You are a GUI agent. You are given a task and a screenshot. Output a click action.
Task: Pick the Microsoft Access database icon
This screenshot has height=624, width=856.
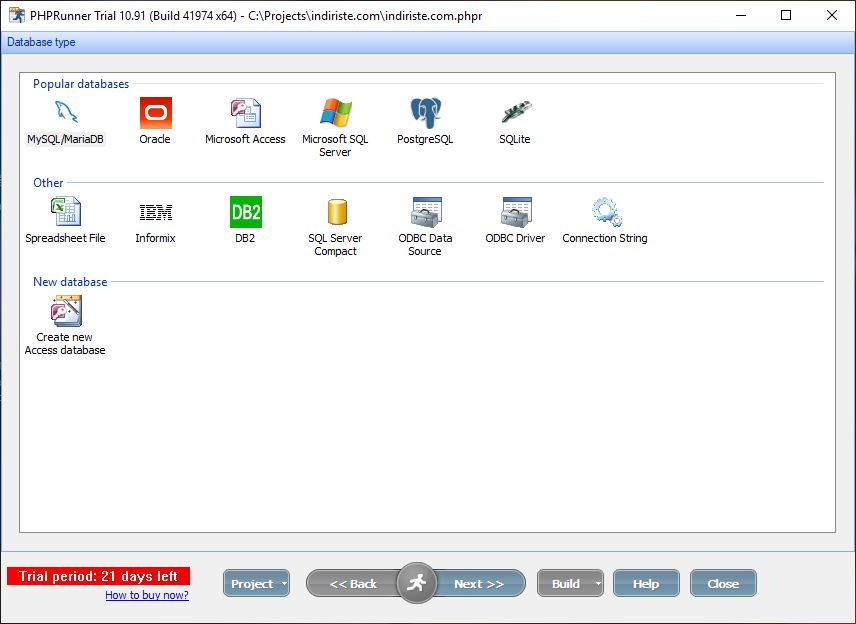coord(245,112)
